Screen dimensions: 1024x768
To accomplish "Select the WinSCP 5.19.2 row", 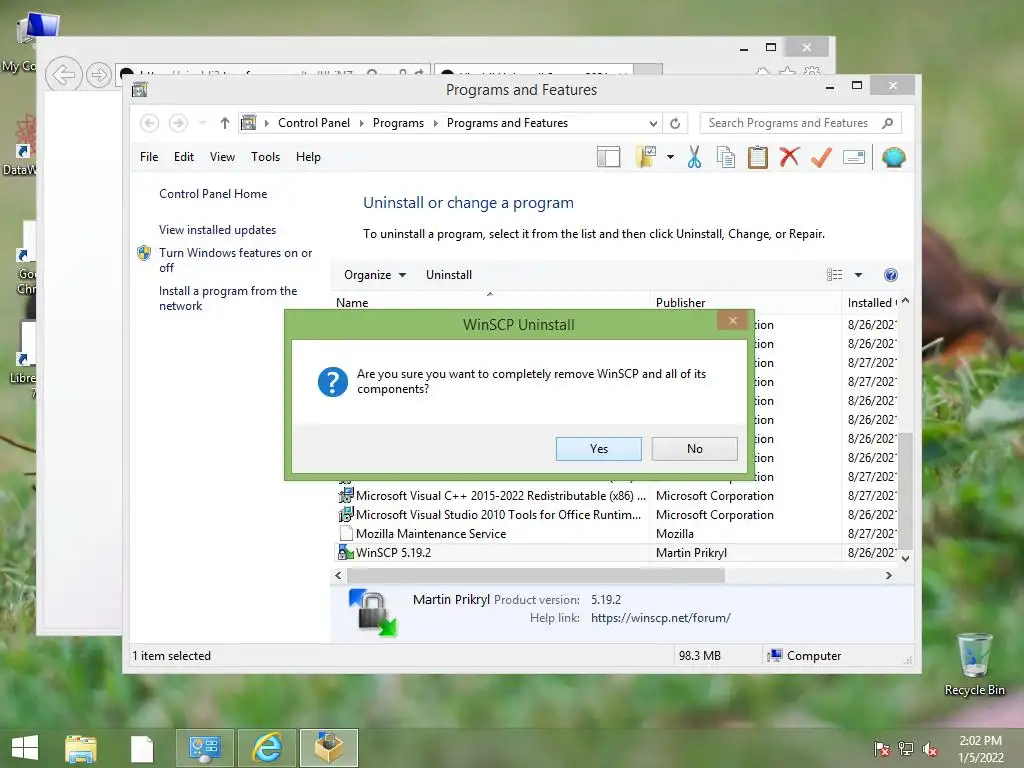I will click(x=617, y=552).
